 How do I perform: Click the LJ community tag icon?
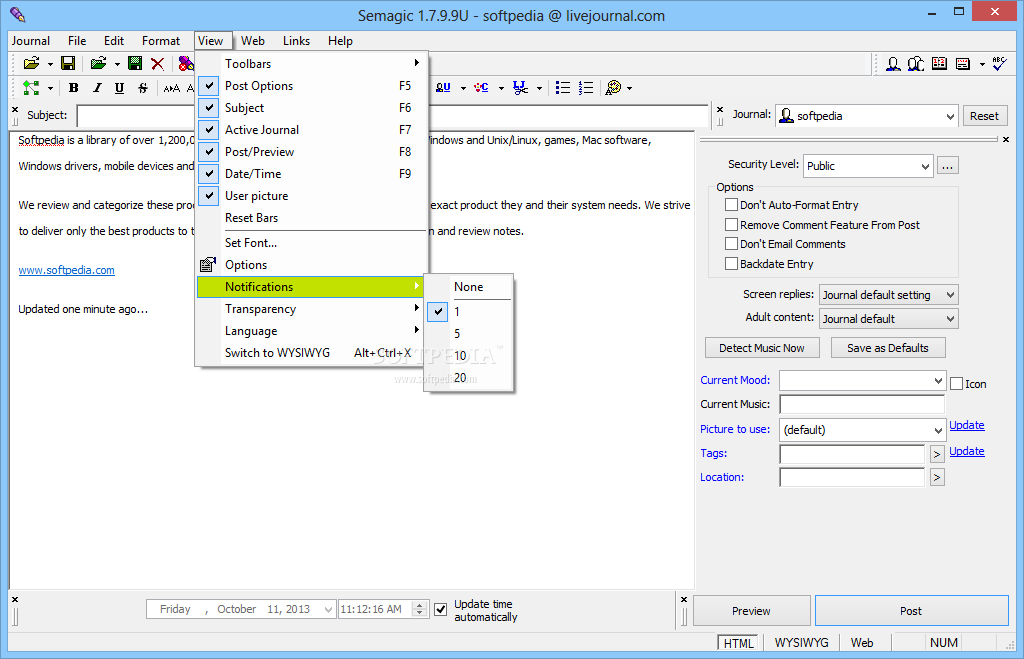click(481, 88)
